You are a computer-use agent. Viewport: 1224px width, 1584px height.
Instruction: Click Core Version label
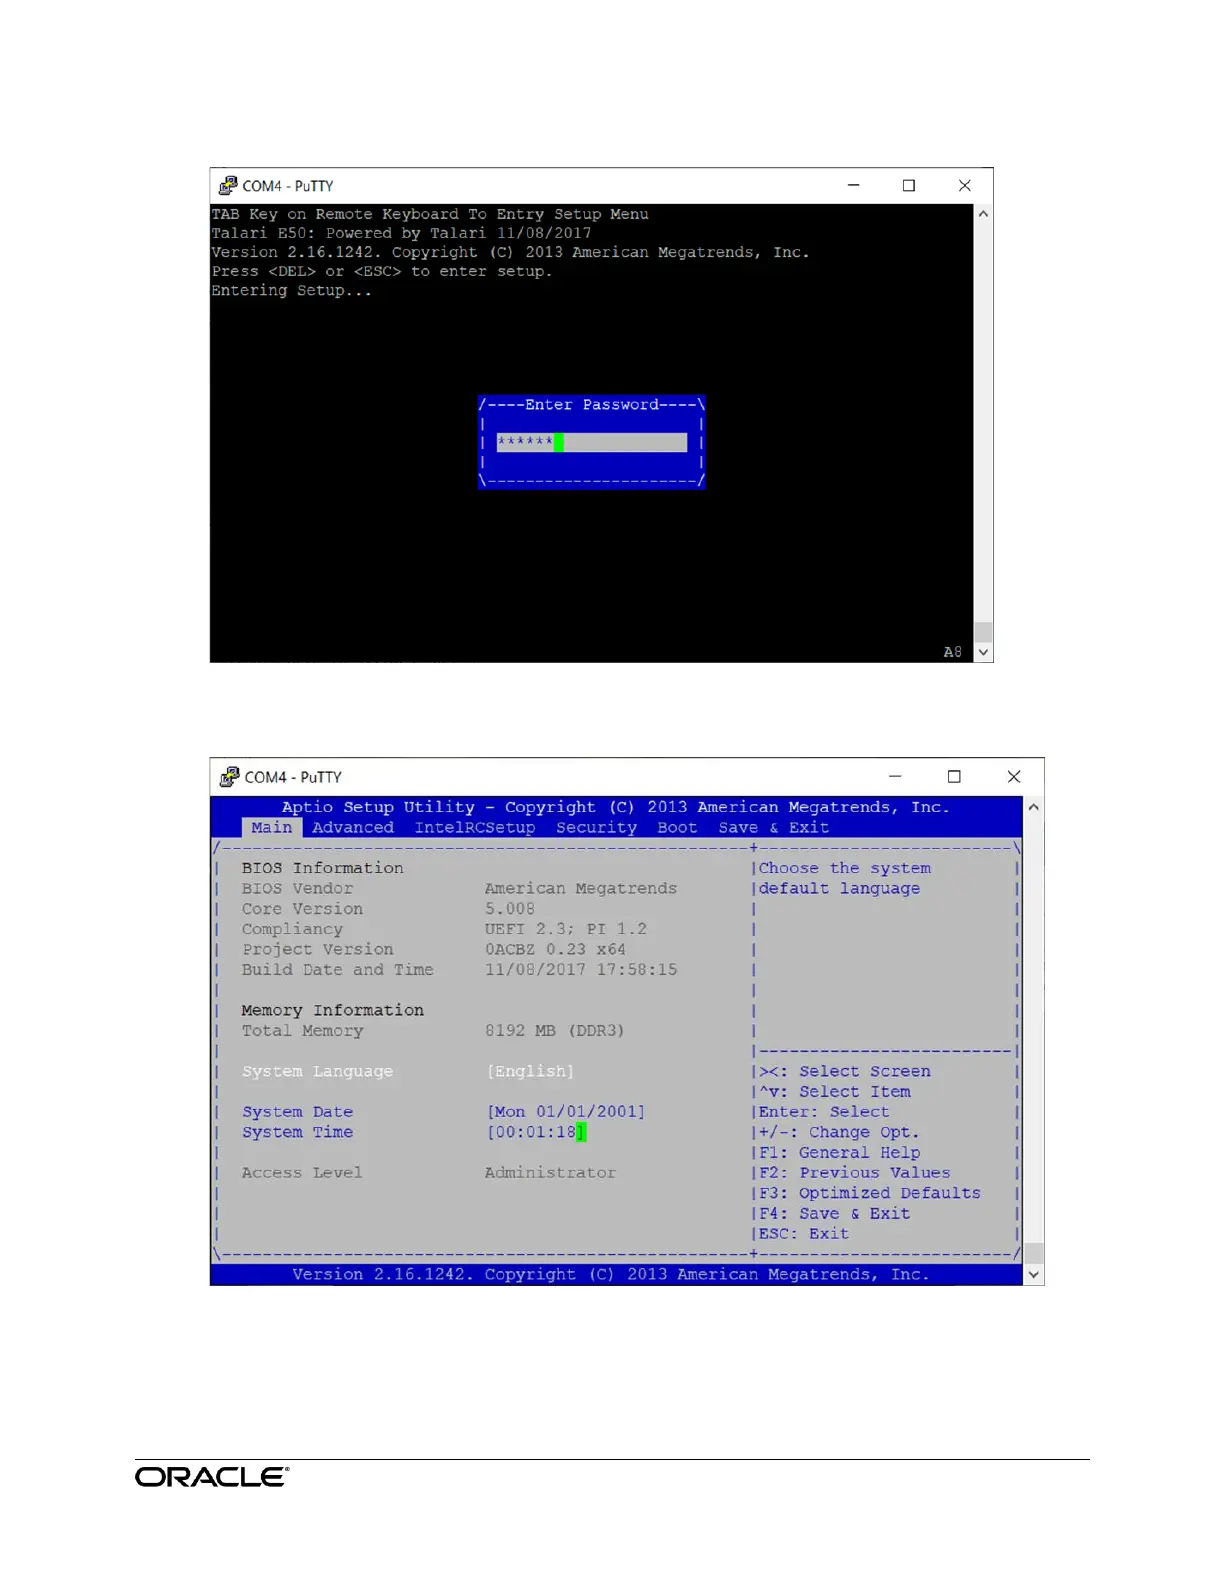[302, 909]
